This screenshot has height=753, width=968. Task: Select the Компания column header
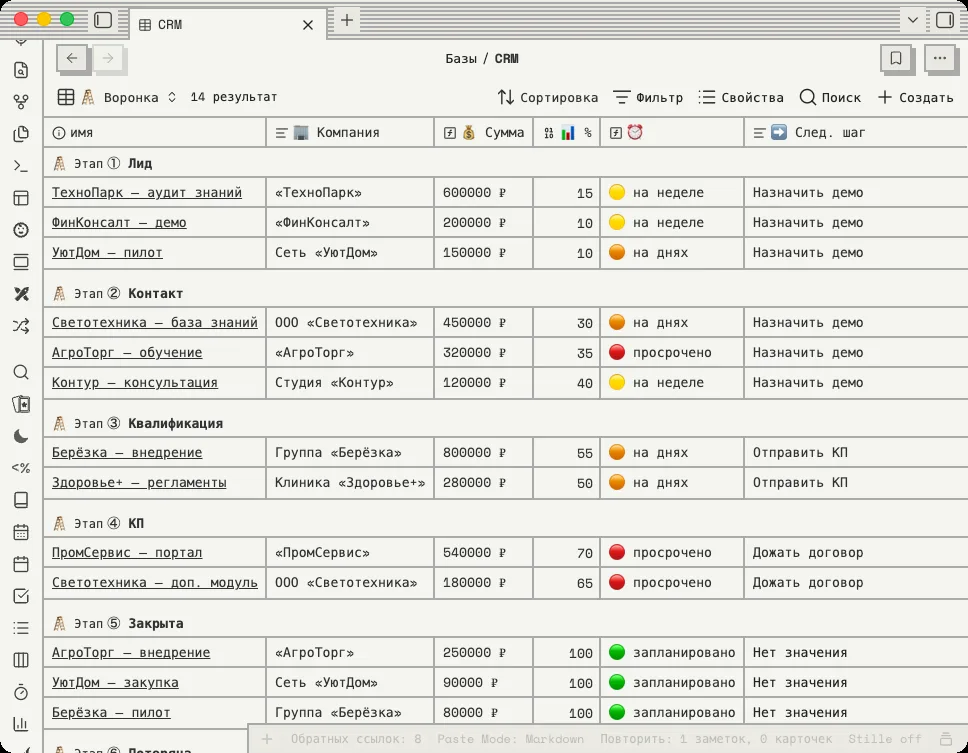350,133
